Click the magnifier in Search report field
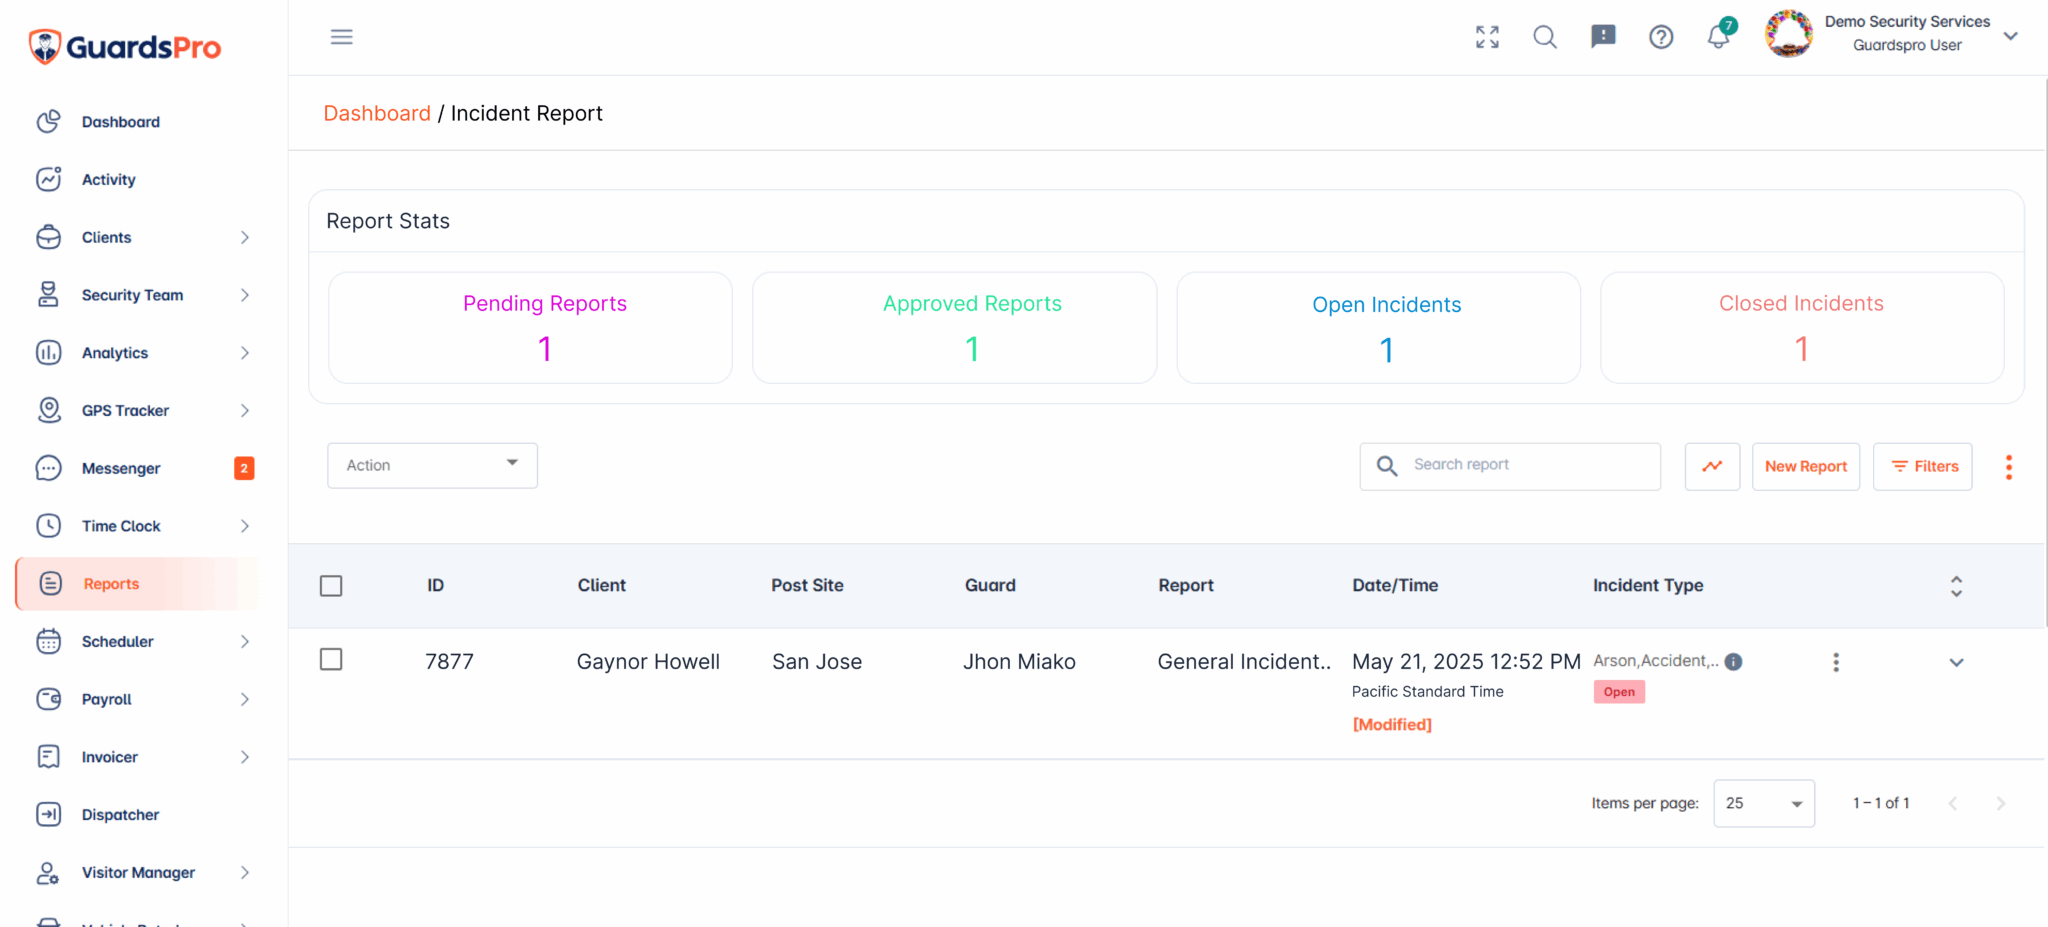Screen dimensions: 2048x927 (1387, 466)
